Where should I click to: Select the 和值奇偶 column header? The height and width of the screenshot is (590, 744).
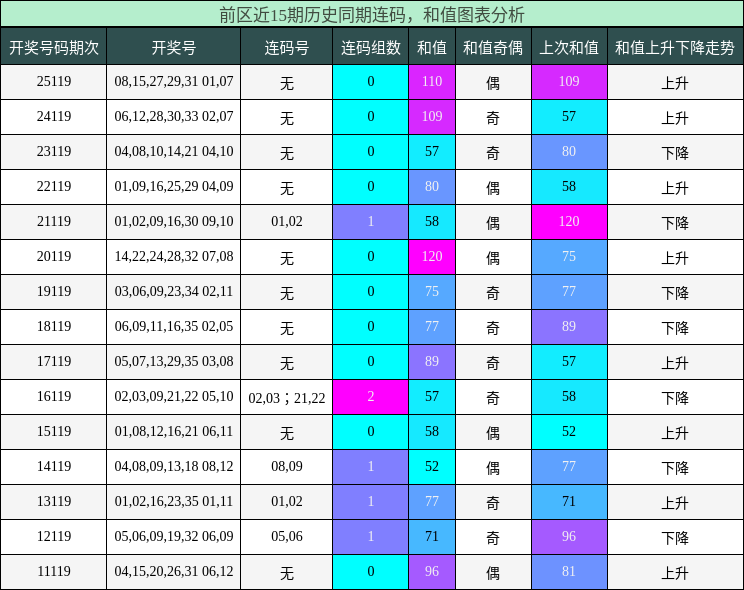(x=493, y=47)
